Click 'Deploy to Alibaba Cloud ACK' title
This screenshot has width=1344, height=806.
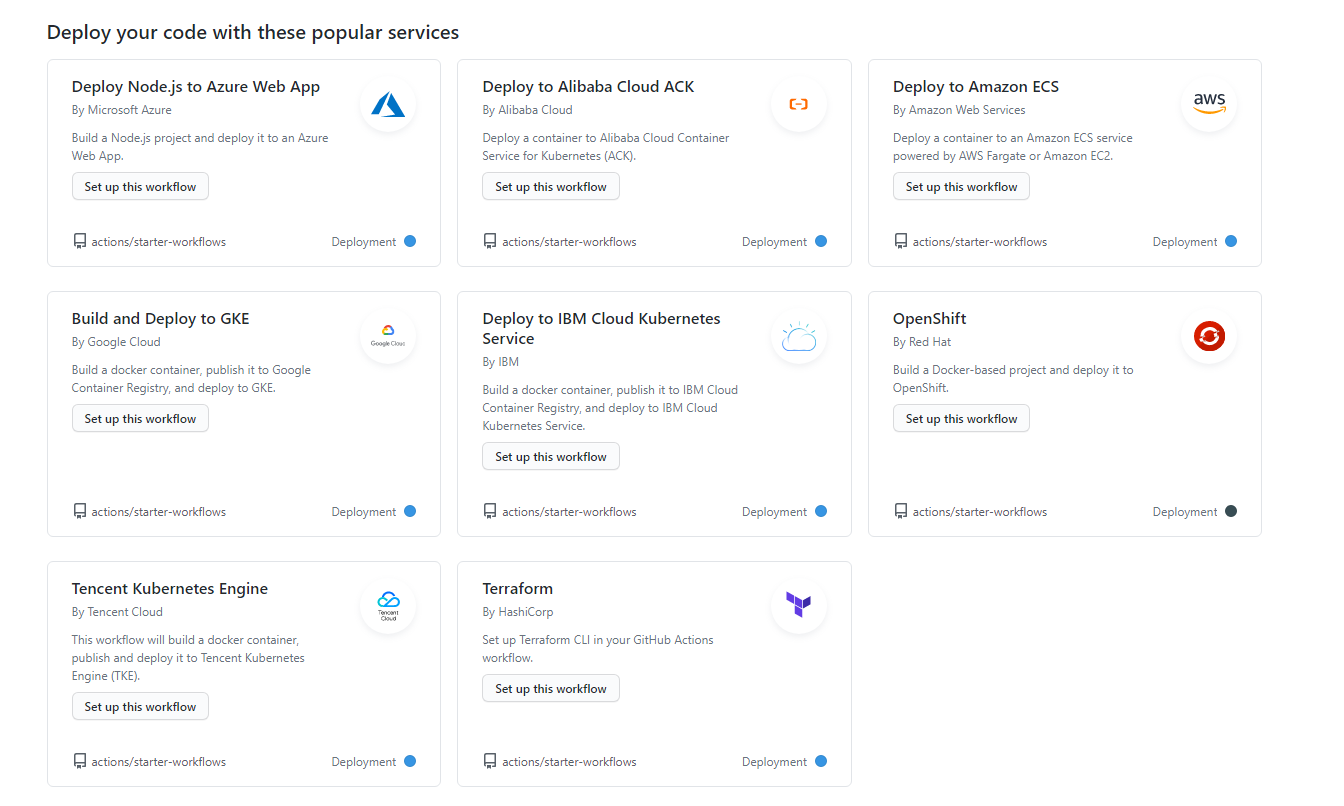(x=588, y=87)
